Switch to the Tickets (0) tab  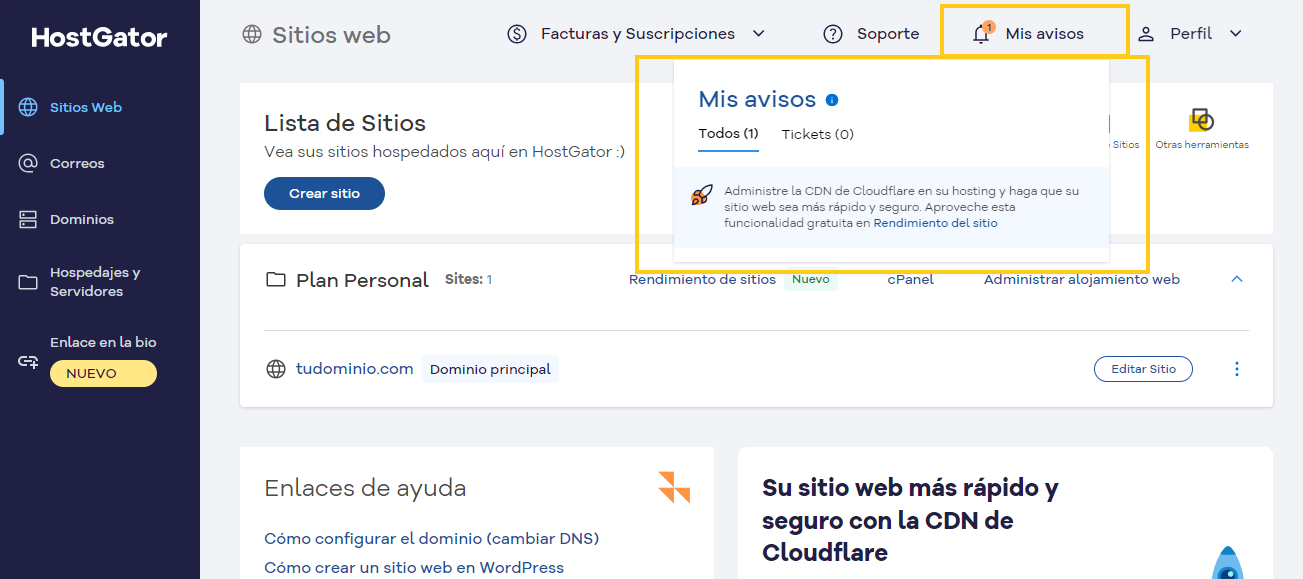coord(818,134)
